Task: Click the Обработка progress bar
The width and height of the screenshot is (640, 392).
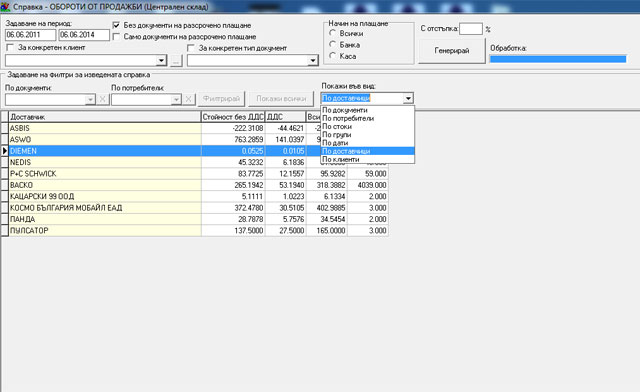Action: (x=558, y=59)
